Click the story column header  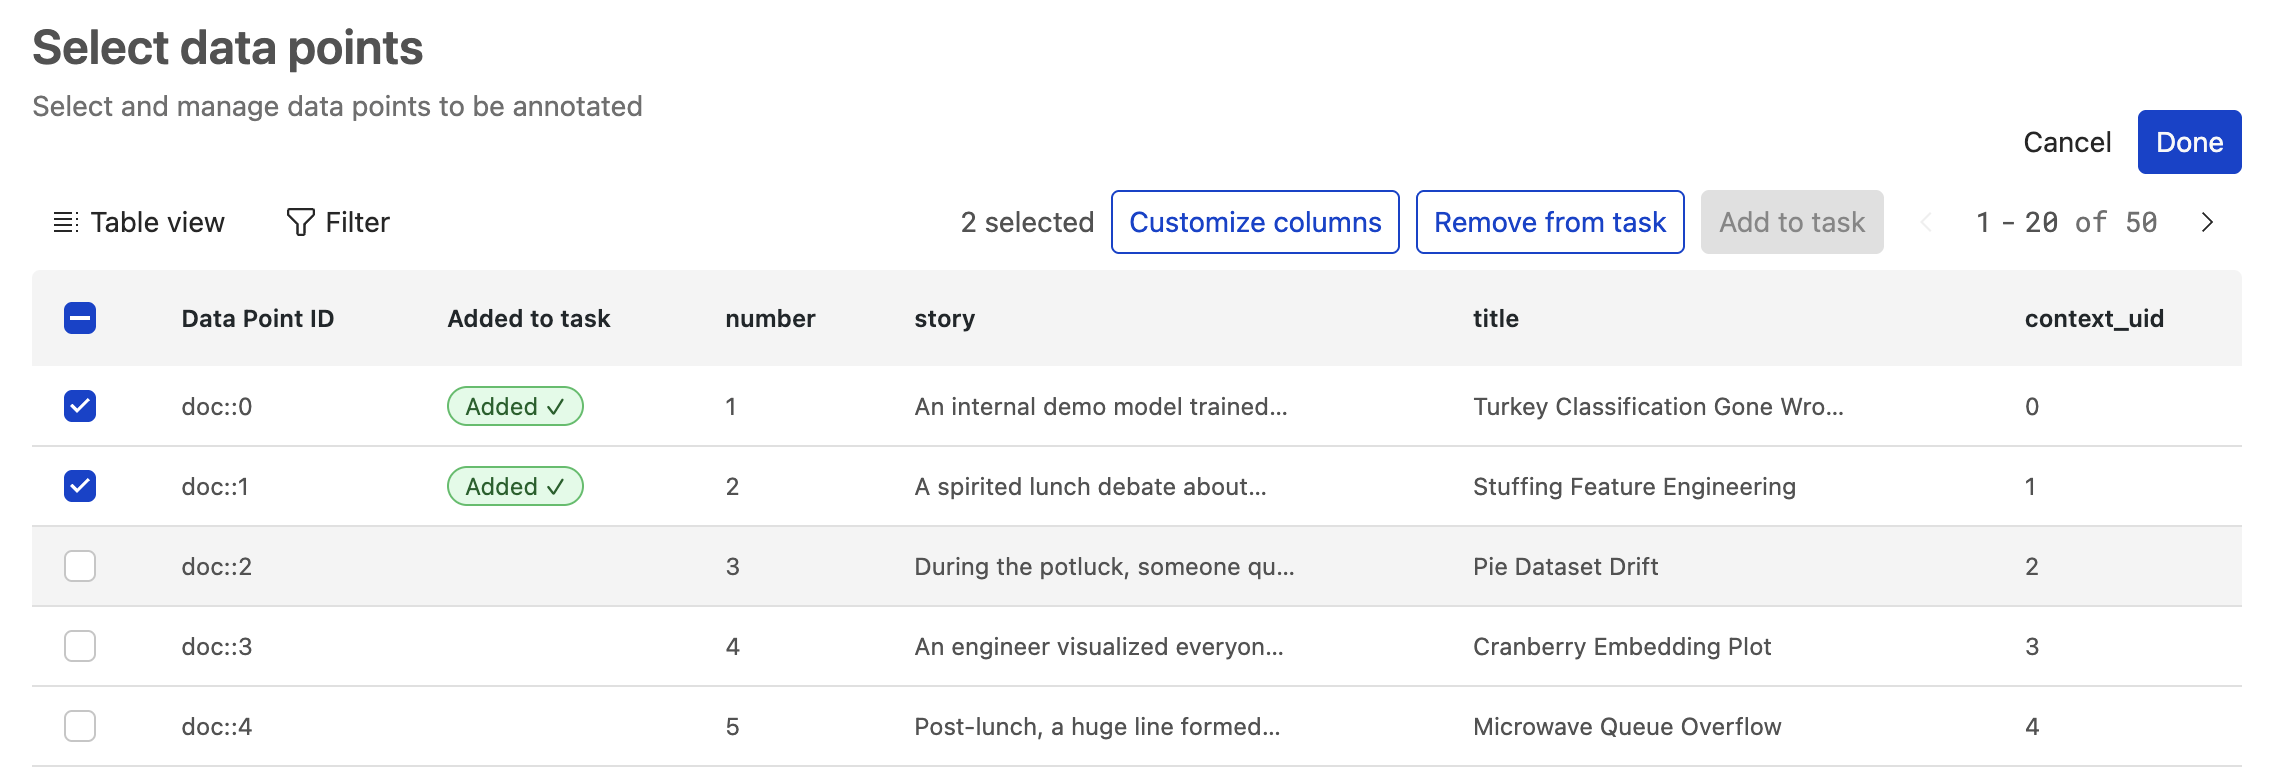click(x=944, y=318)
